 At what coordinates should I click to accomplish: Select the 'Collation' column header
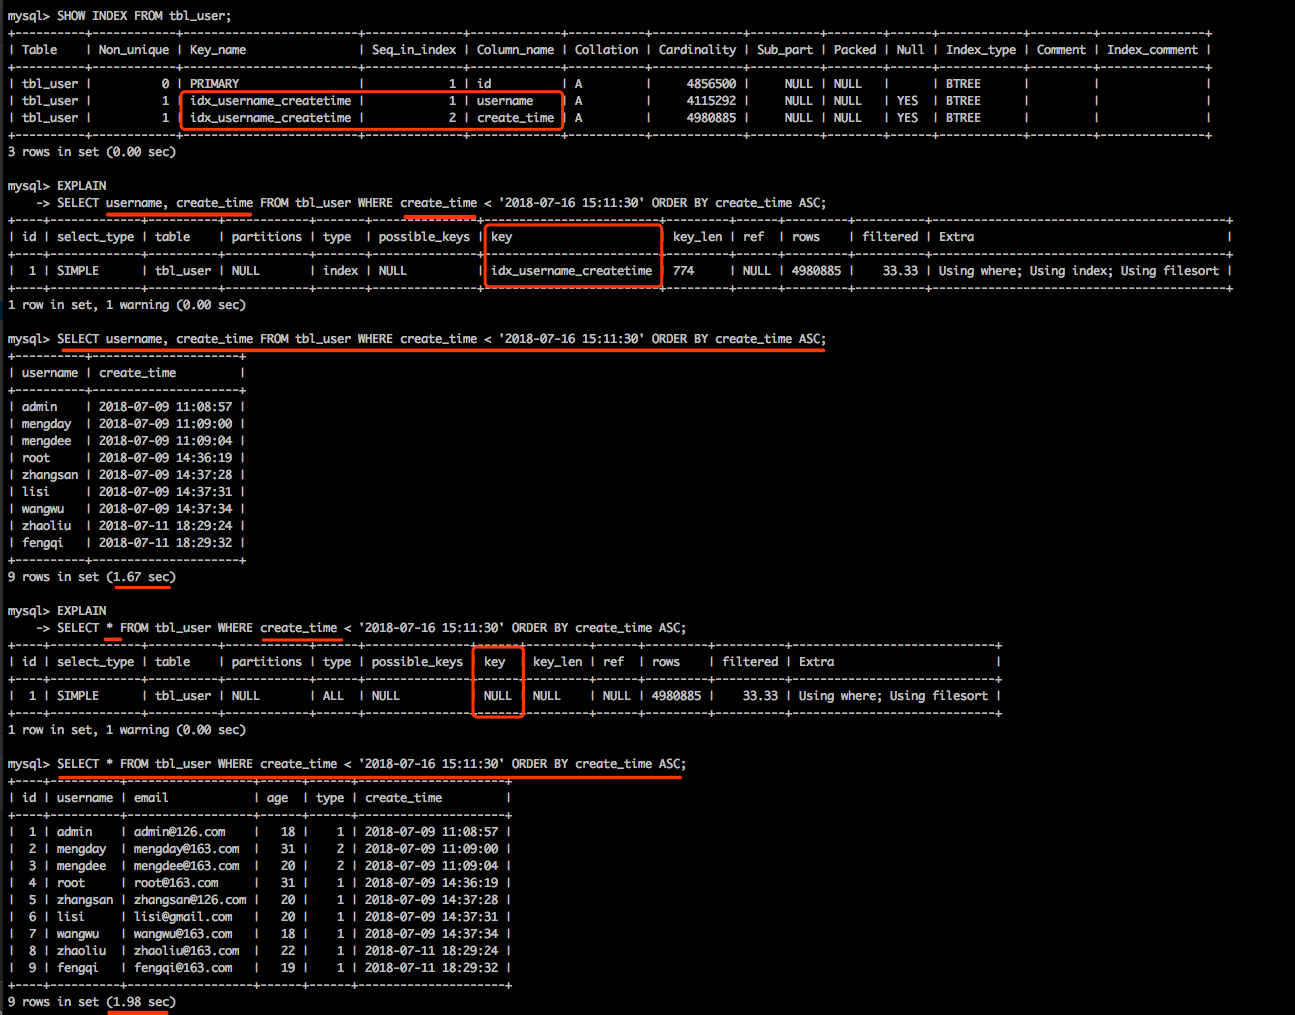coord(606,50)
